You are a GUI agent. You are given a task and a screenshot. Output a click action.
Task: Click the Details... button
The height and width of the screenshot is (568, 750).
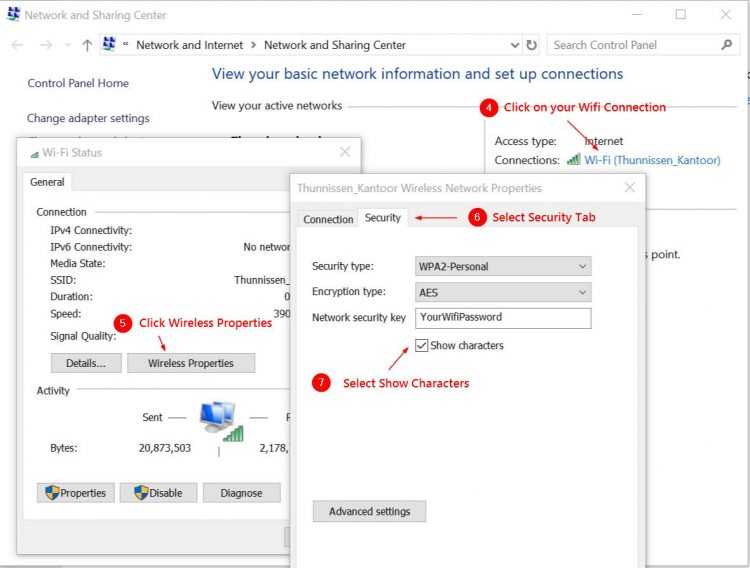point(86,363)
